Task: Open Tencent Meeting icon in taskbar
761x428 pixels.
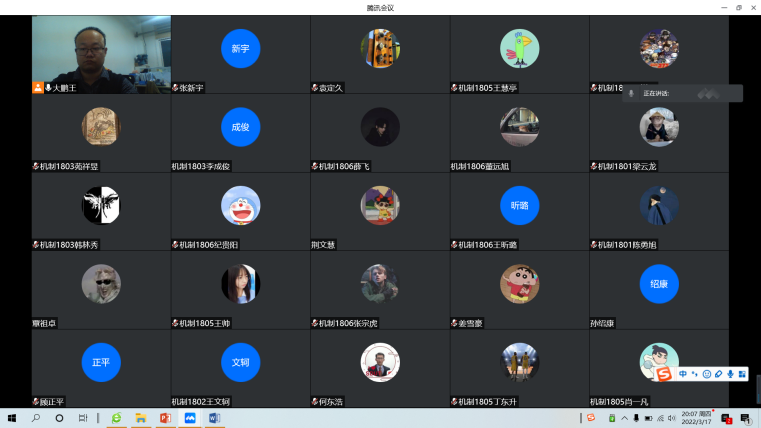Action: (x=190, y=417)
